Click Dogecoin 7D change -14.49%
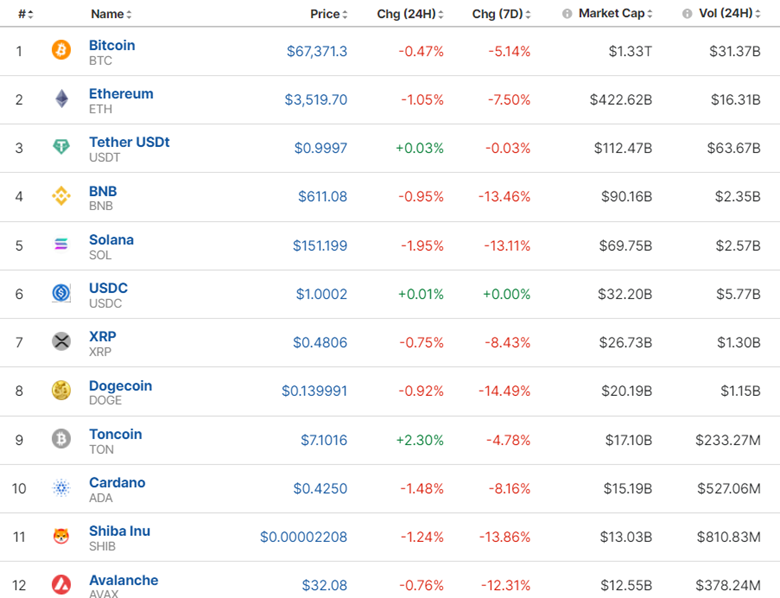The image size is (780, 598). coord(504,391)
